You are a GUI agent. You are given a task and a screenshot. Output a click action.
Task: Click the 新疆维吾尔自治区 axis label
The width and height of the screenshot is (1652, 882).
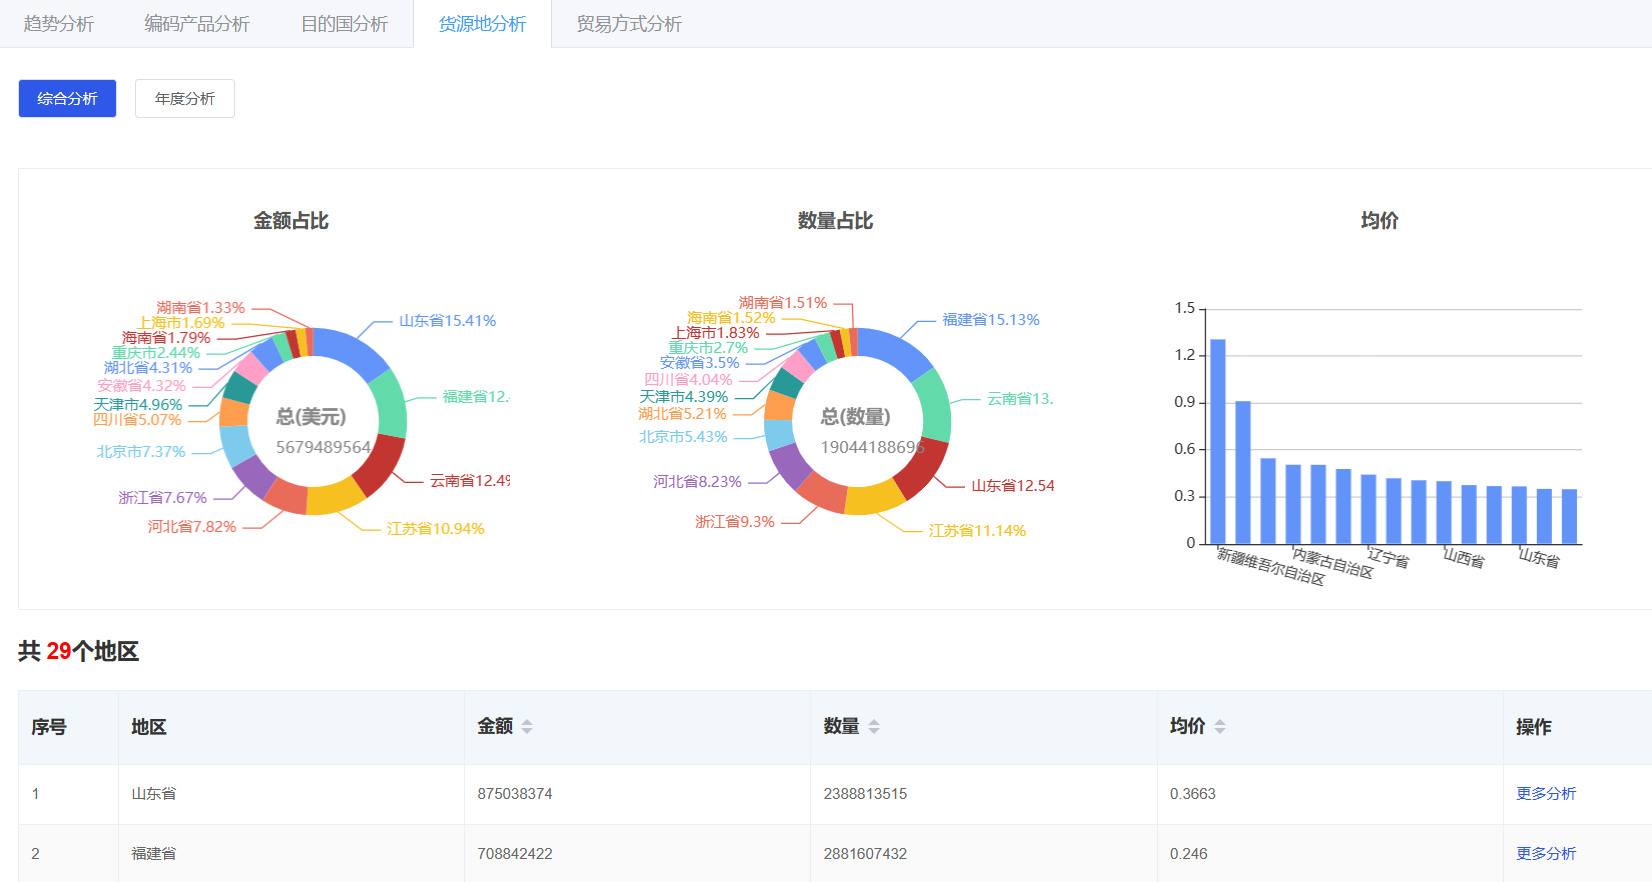(1272, 566)
